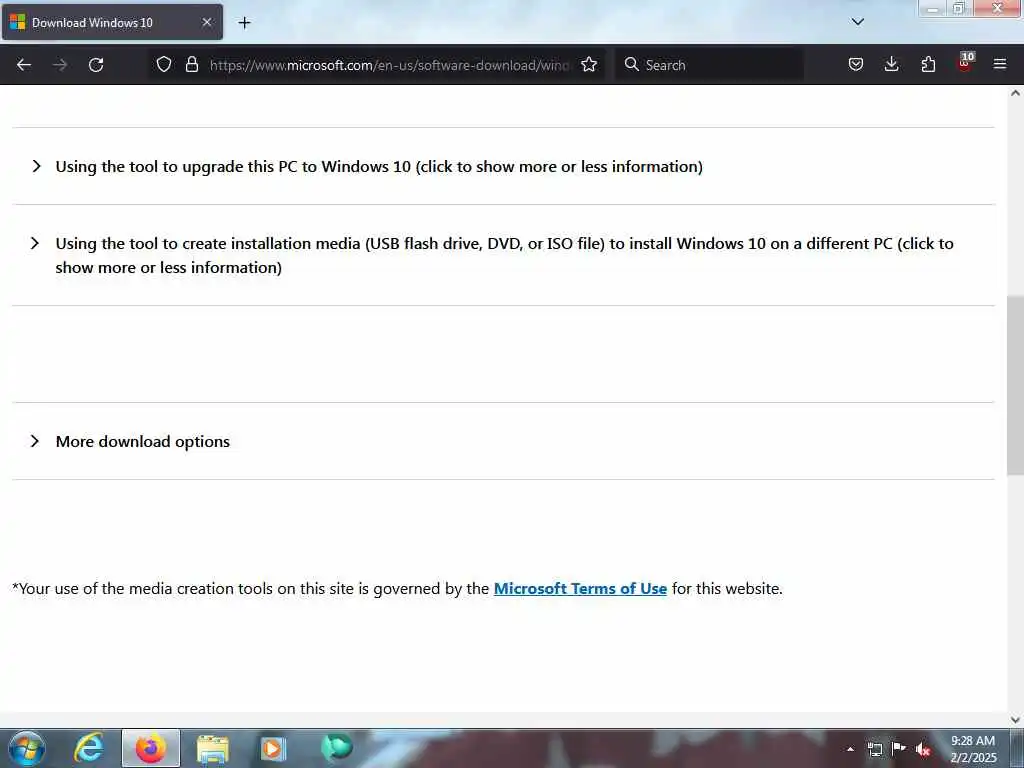The height and width of the screenshot is (768, 1024).
Task: Expand the upgrade this PC section chevron
Action: [x=37, y=167]
